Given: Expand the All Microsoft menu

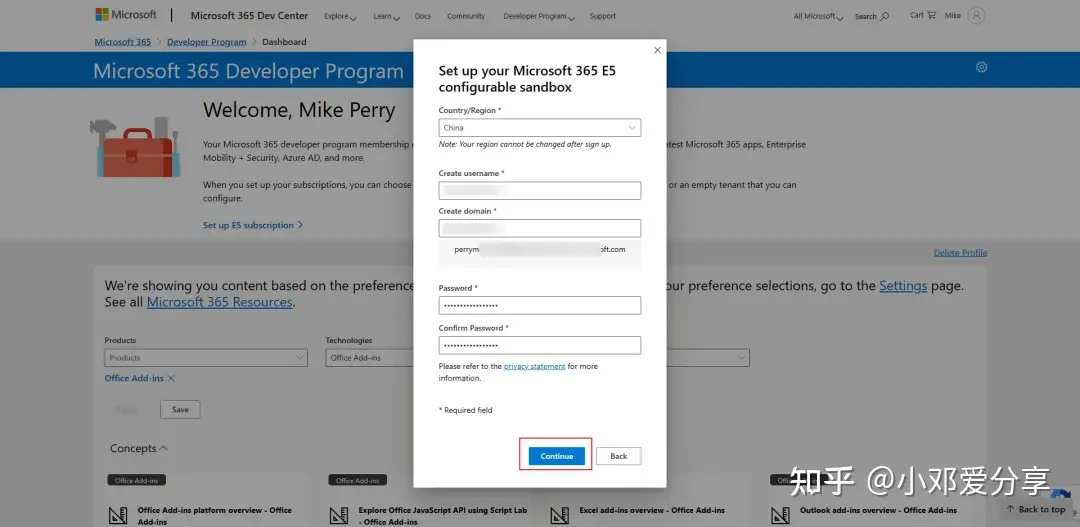Looking at the screenshot, I should click(818, 16).
